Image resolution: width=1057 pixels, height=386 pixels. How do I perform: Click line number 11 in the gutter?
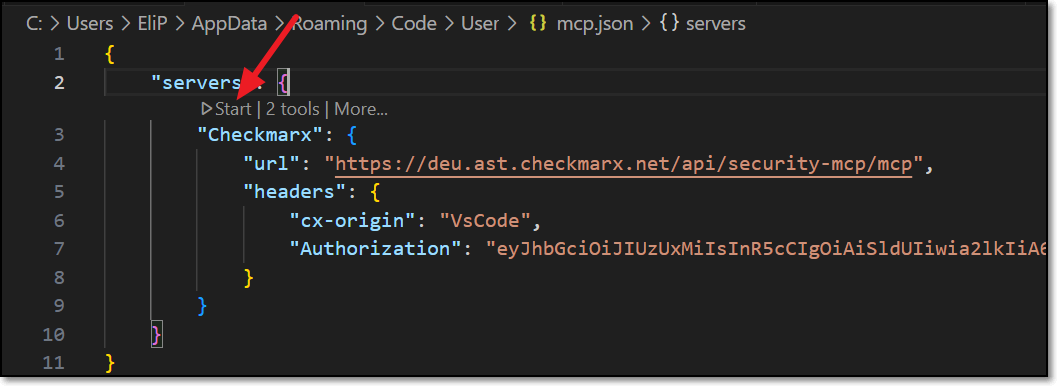coord(54,363)
